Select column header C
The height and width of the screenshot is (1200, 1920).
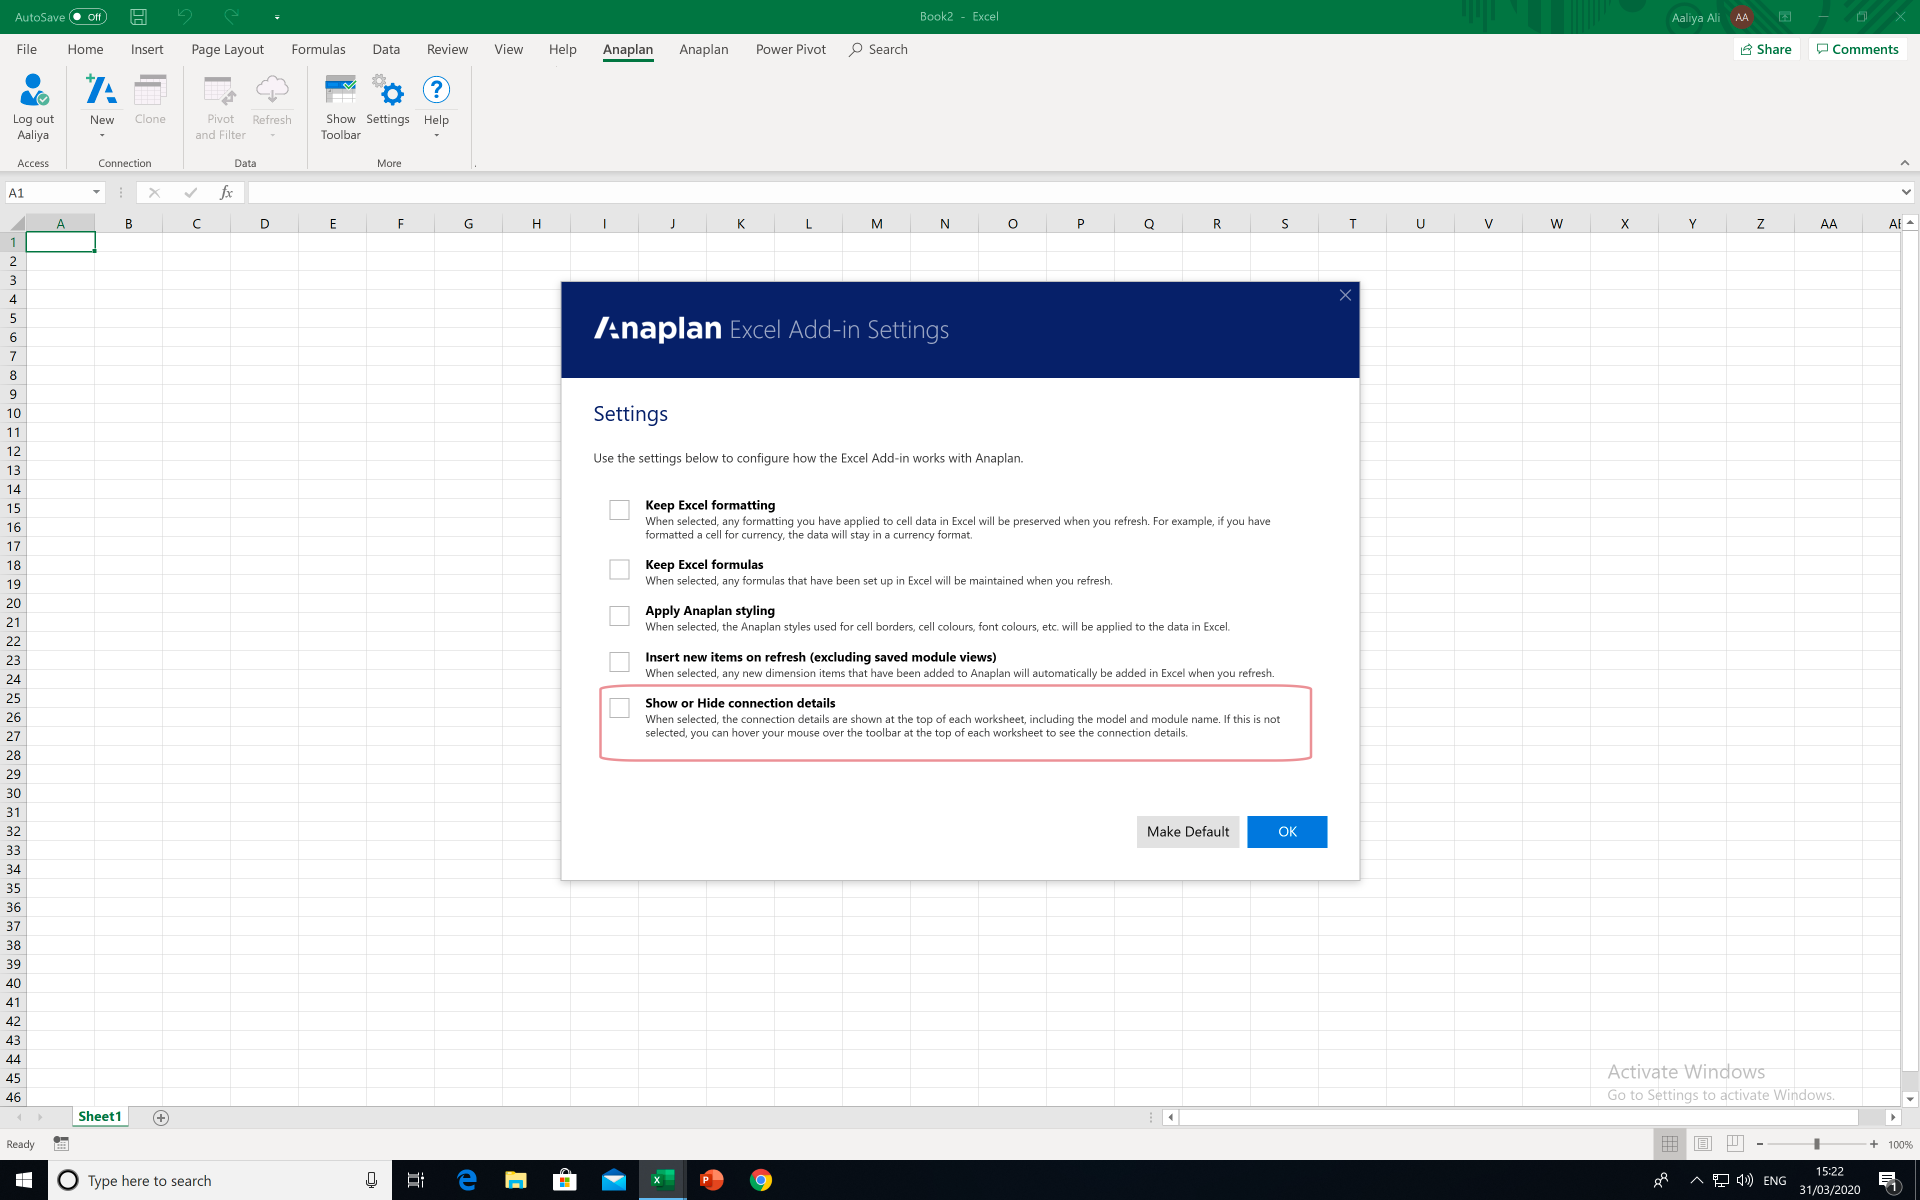[196, 224]
